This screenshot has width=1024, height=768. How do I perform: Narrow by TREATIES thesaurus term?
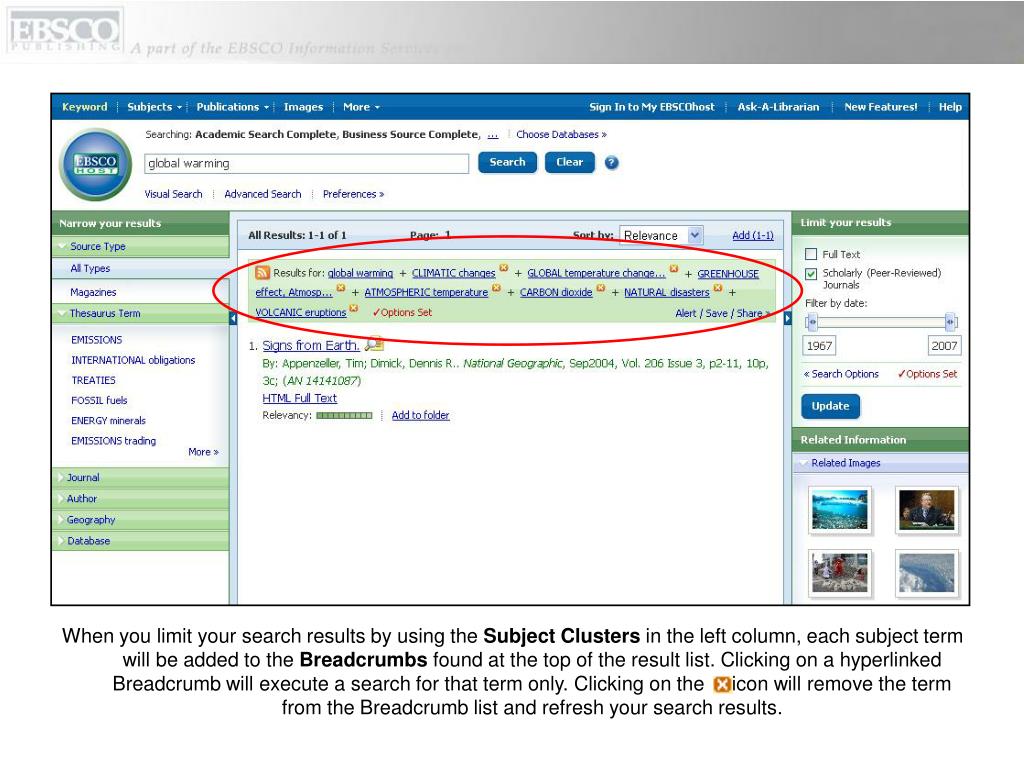pos(93,380)
